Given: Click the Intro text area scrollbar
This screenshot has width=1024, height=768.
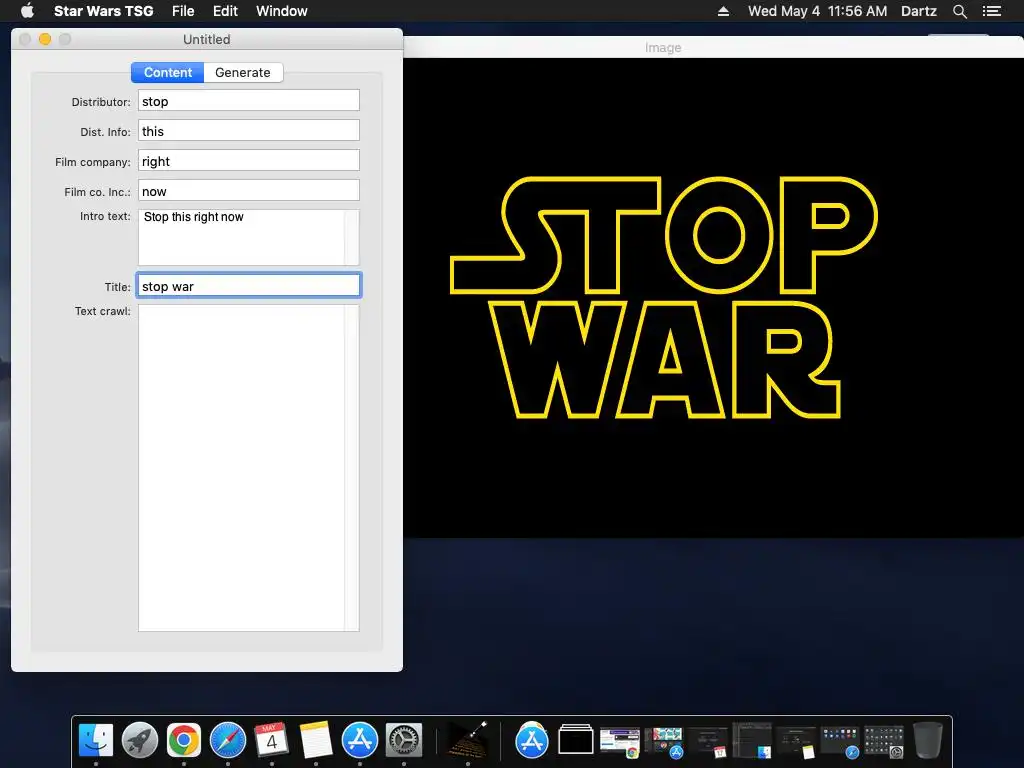Looking at the screenshot, I should 352,238.
